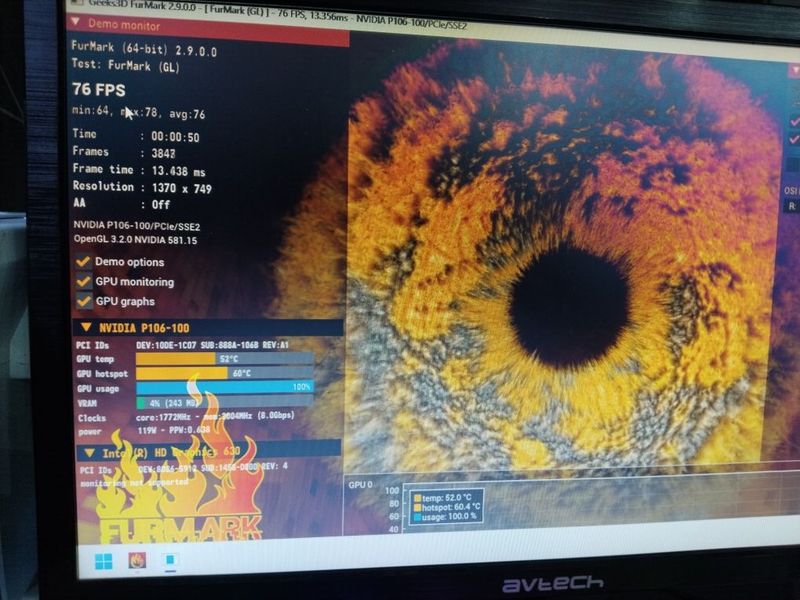Click the Time value 00:00:50

pyautogui.click(x=175, y=137)
